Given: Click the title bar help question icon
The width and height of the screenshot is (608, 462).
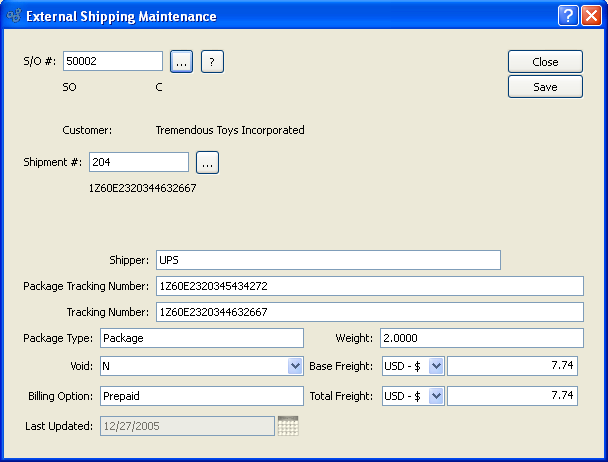Looking at the screenshot, I should tap(567, 16).
